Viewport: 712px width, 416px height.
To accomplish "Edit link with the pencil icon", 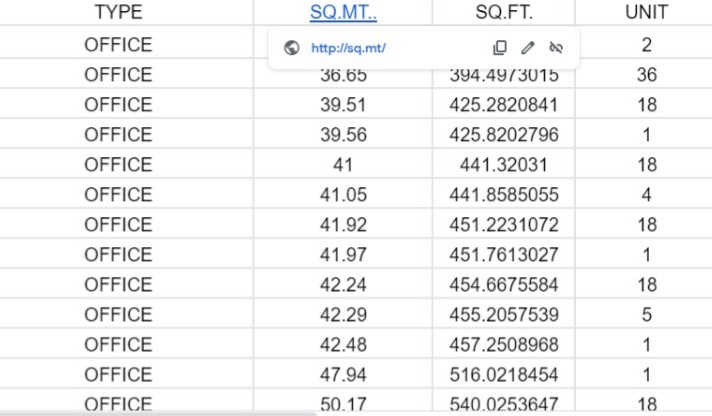I will (x=528, y=48).
